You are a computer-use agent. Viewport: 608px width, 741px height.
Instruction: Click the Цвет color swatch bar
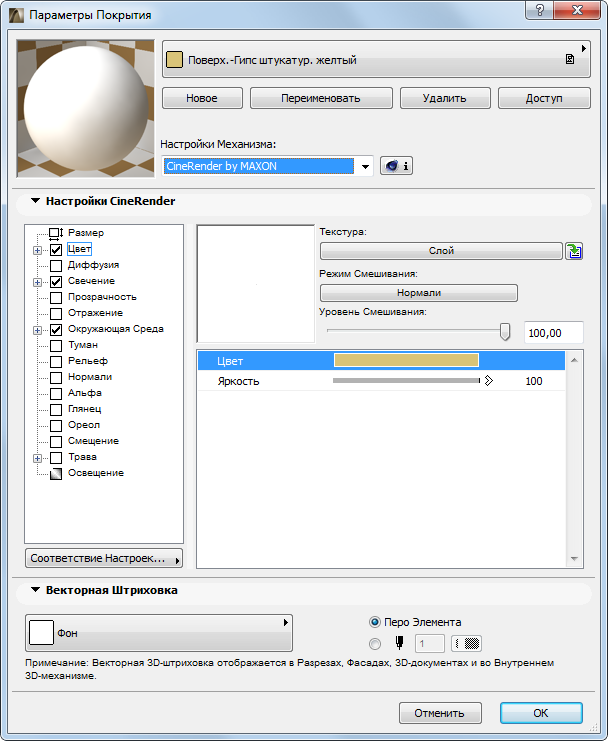pos(406,361)
